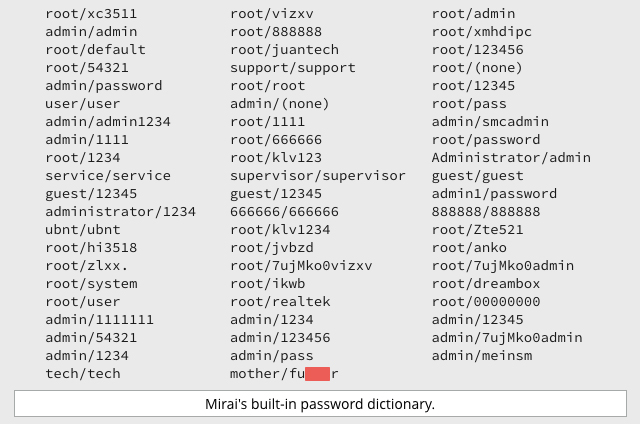Click the admin/smcadmin entry
The height and width of the screenshot is (424, 640).
pyautogui.click(x=490, y=122)
